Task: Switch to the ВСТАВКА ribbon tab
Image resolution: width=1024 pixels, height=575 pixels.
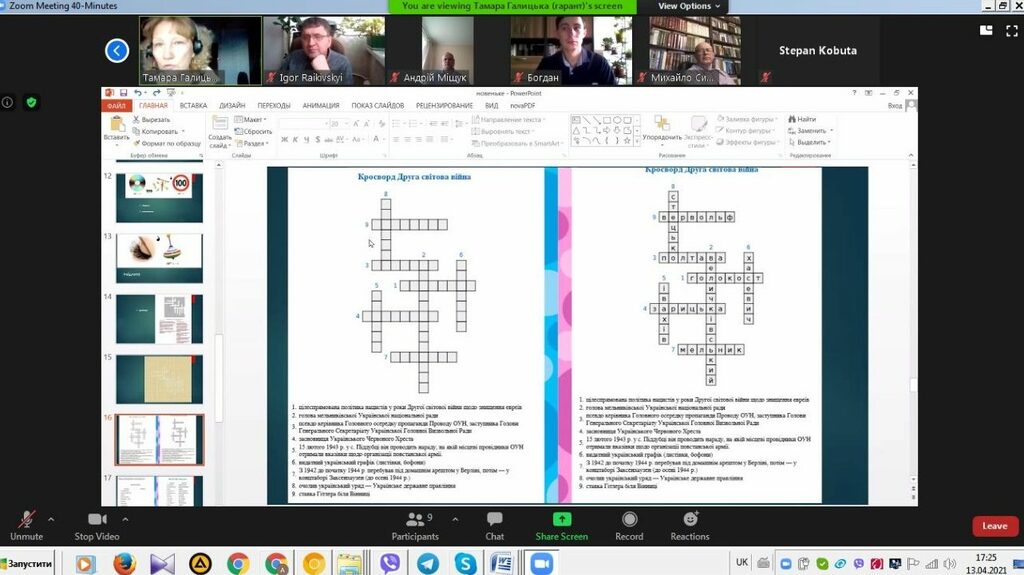Action: click(x=194, y=105)
